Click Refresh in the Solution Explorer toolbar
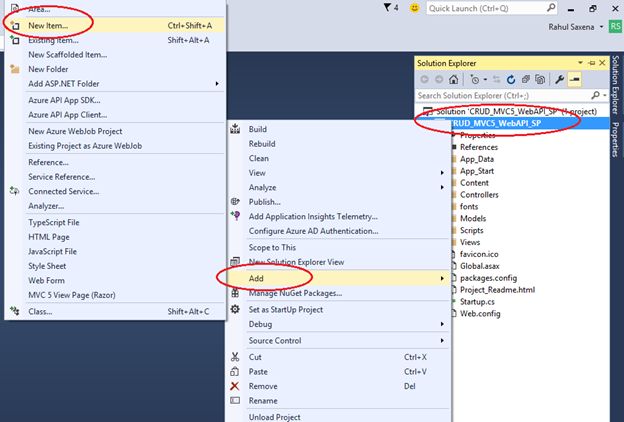624x422 pixels. (x=511, y=80)
